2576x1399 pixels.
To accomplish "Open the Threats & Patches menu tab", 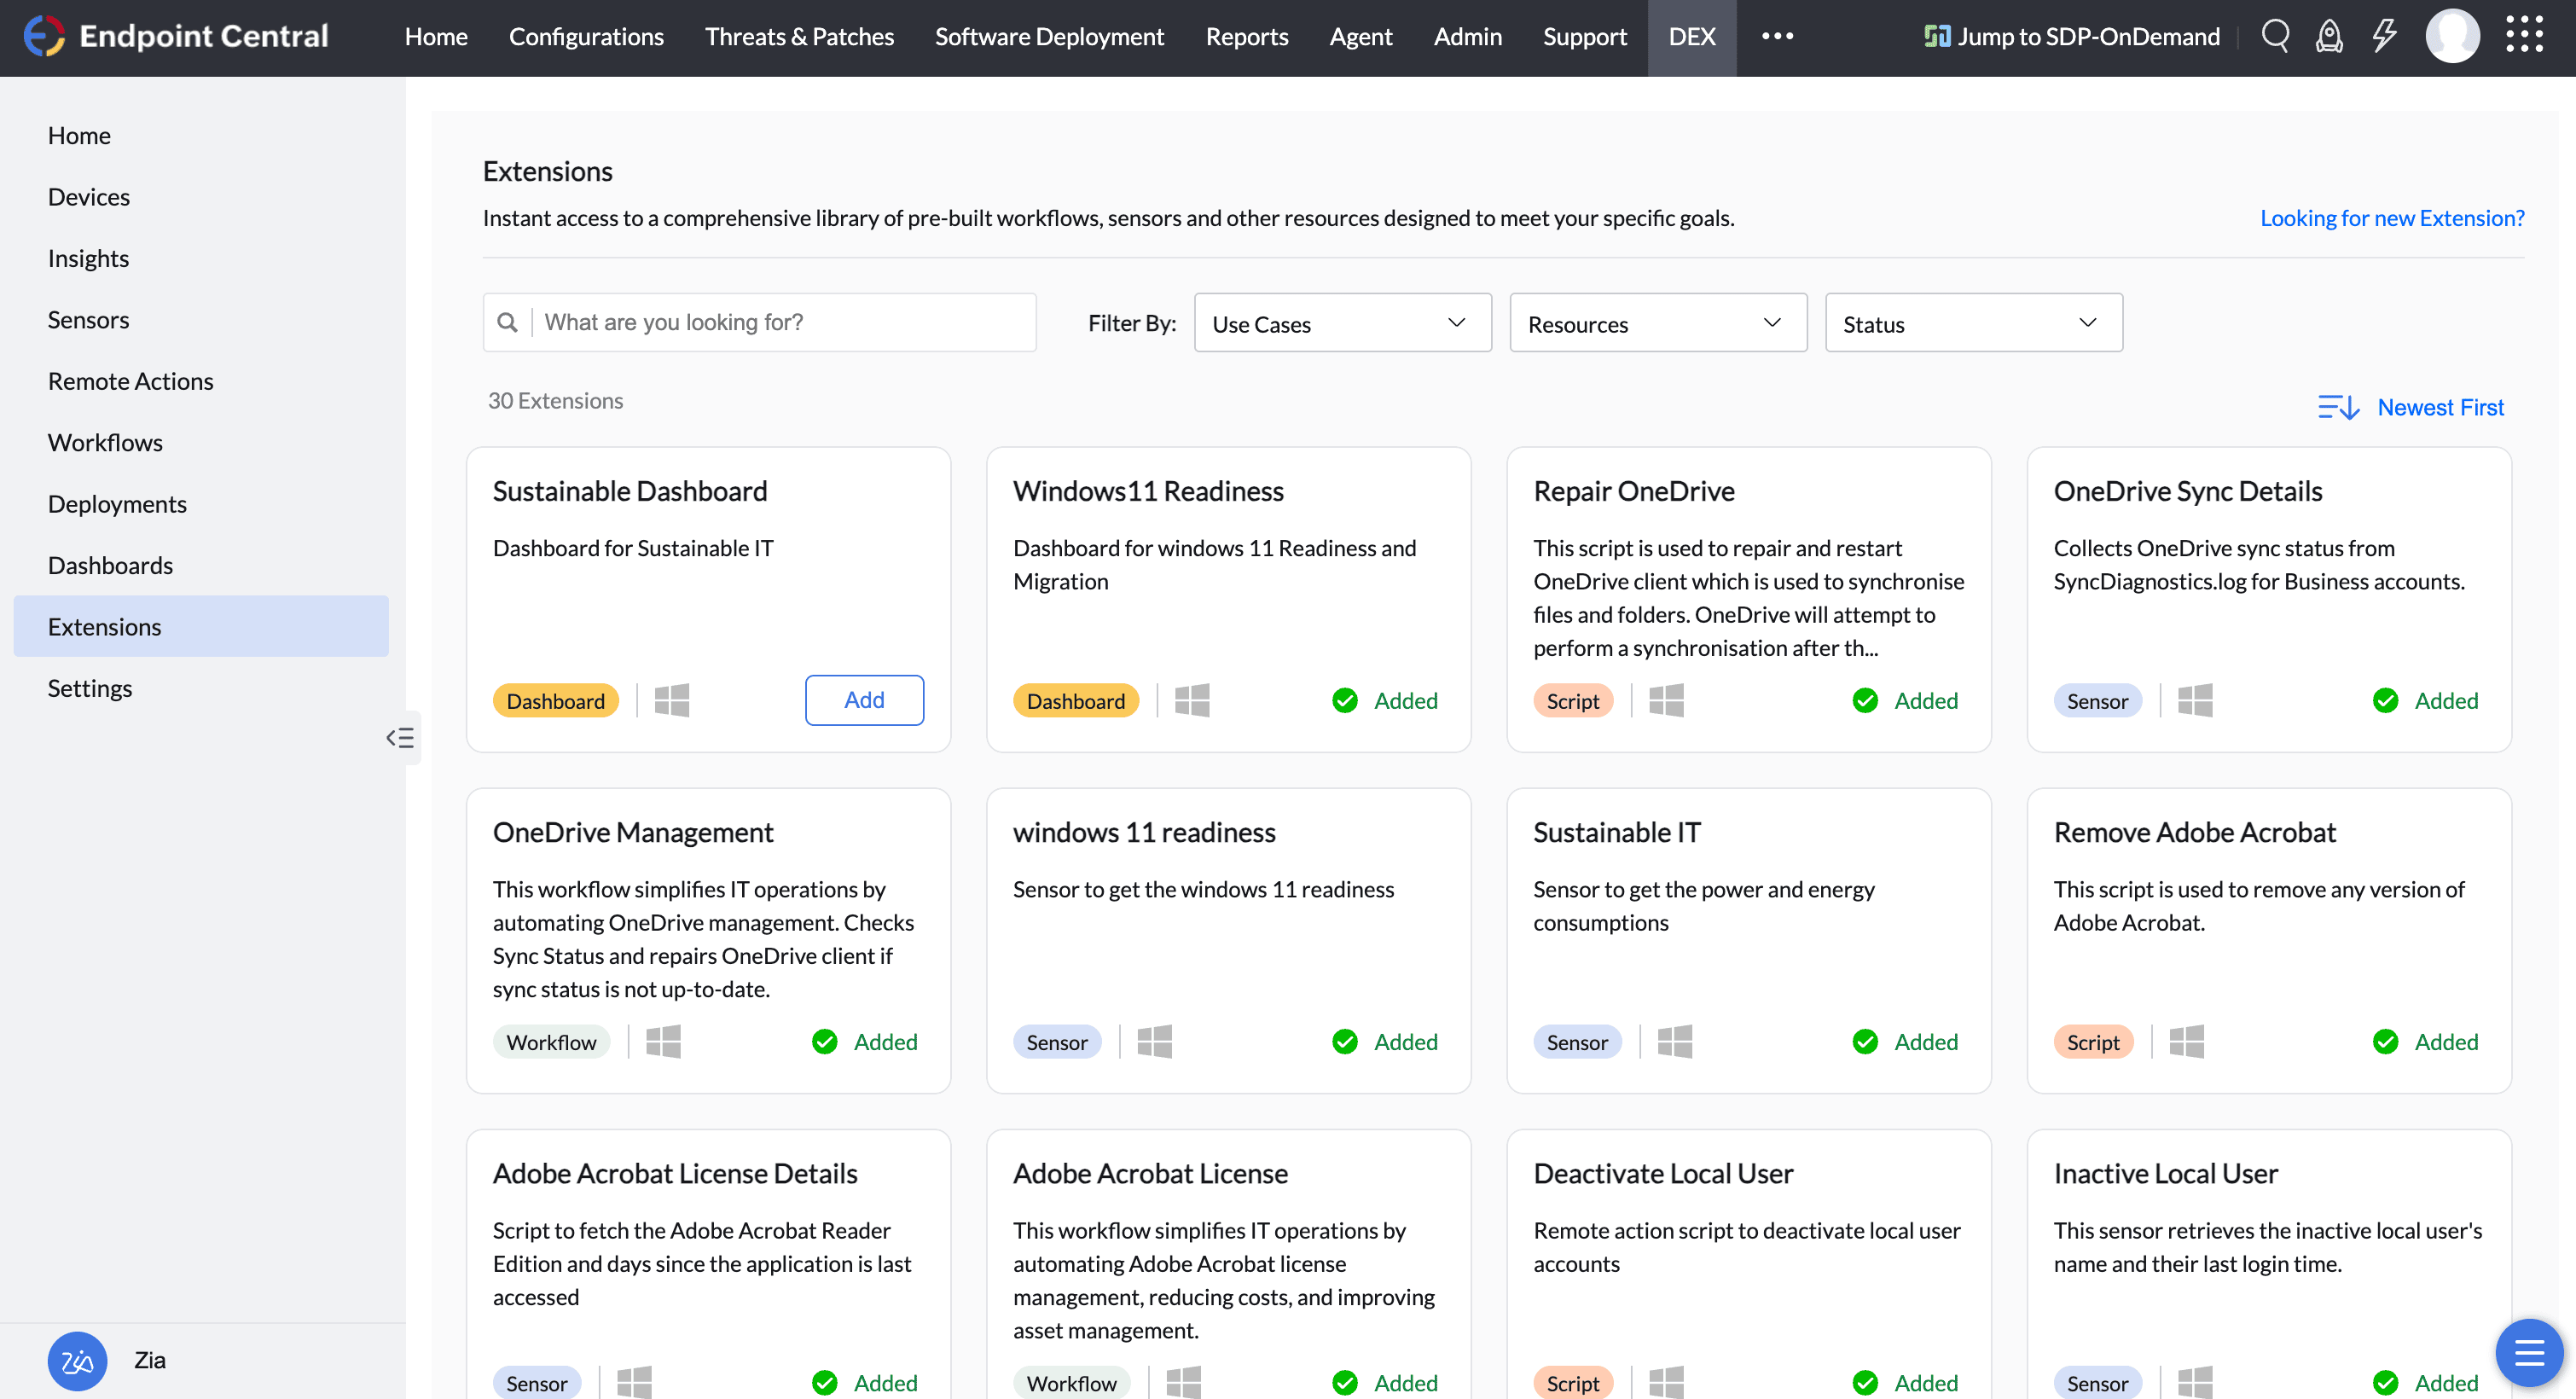I will pyautogui.click(x=799, y=36).
